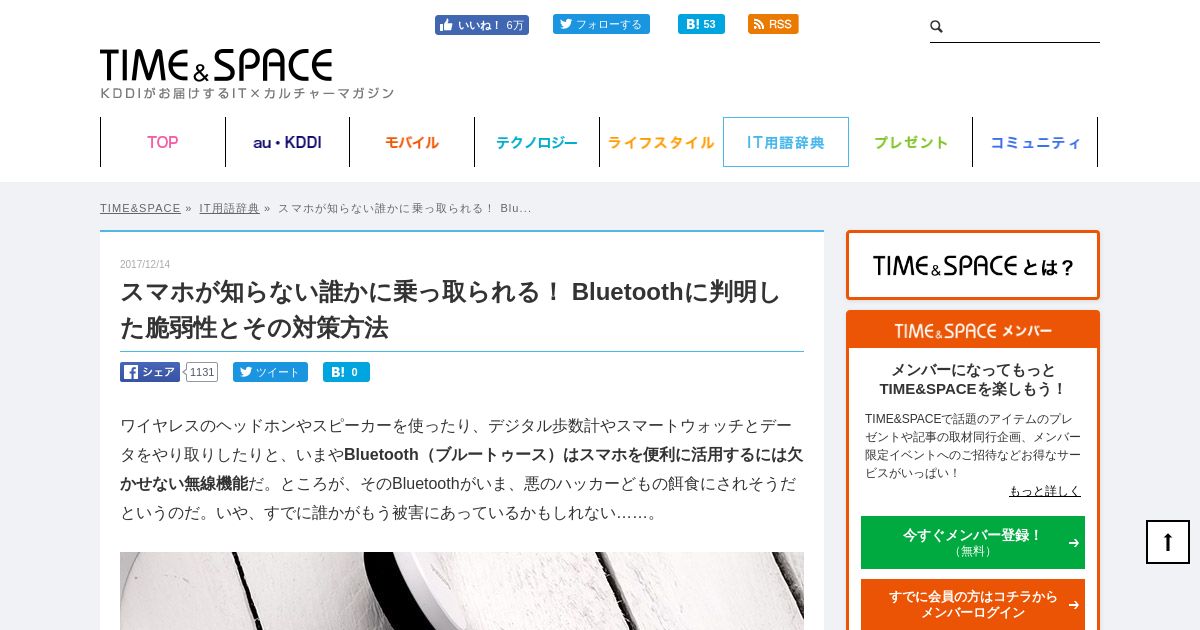Click the Hatena bookmark button showing 53

tap(701, 24)
